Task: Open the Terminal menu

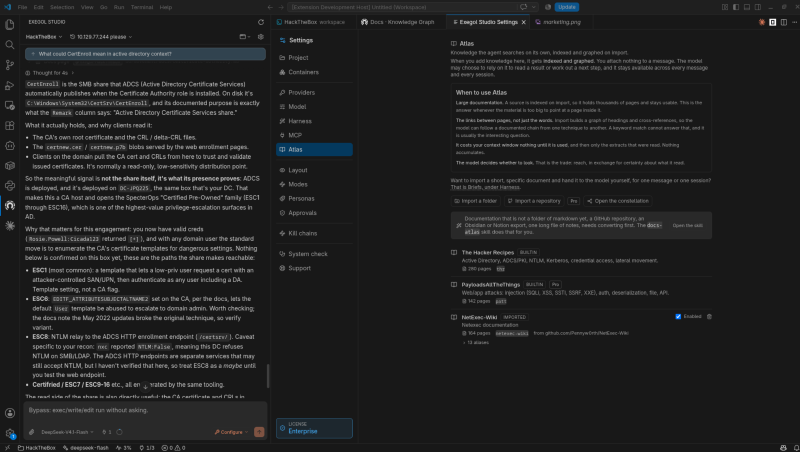Action: (x=142, y=7)
